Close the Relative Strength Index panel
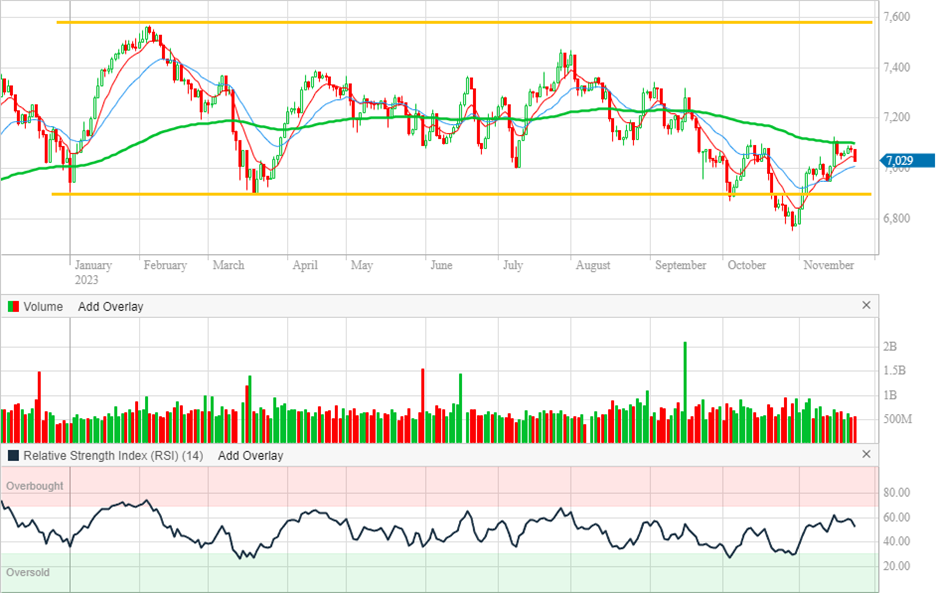This screenshot has width=939, height=593. (866, 455)
